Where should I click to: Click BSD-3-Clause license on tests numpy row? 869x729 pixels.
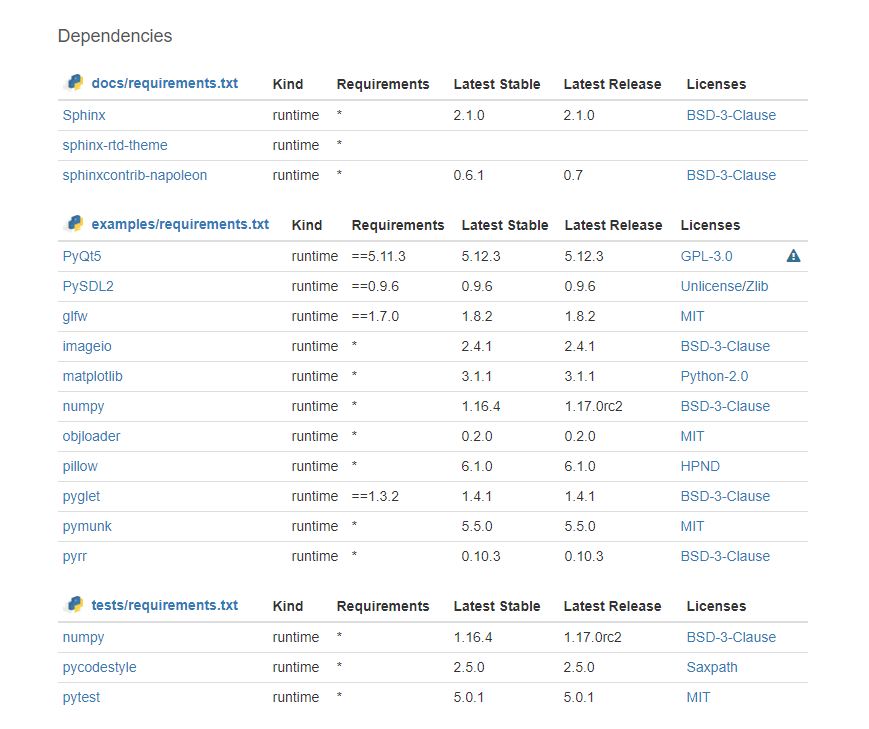tap(731, 638)
